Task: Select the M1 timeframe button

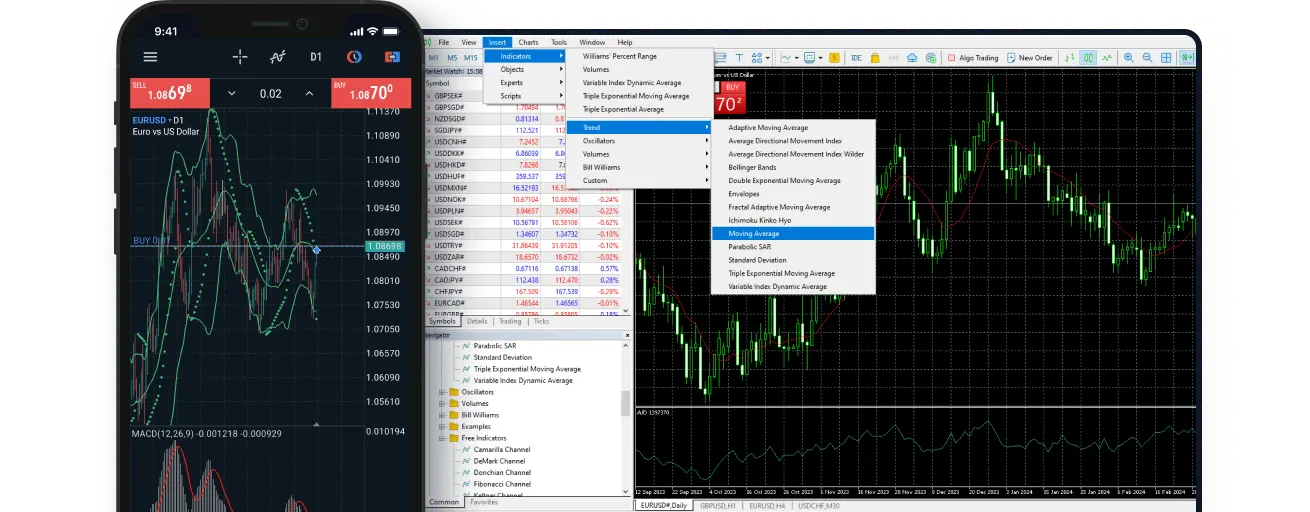Action: 434,58
